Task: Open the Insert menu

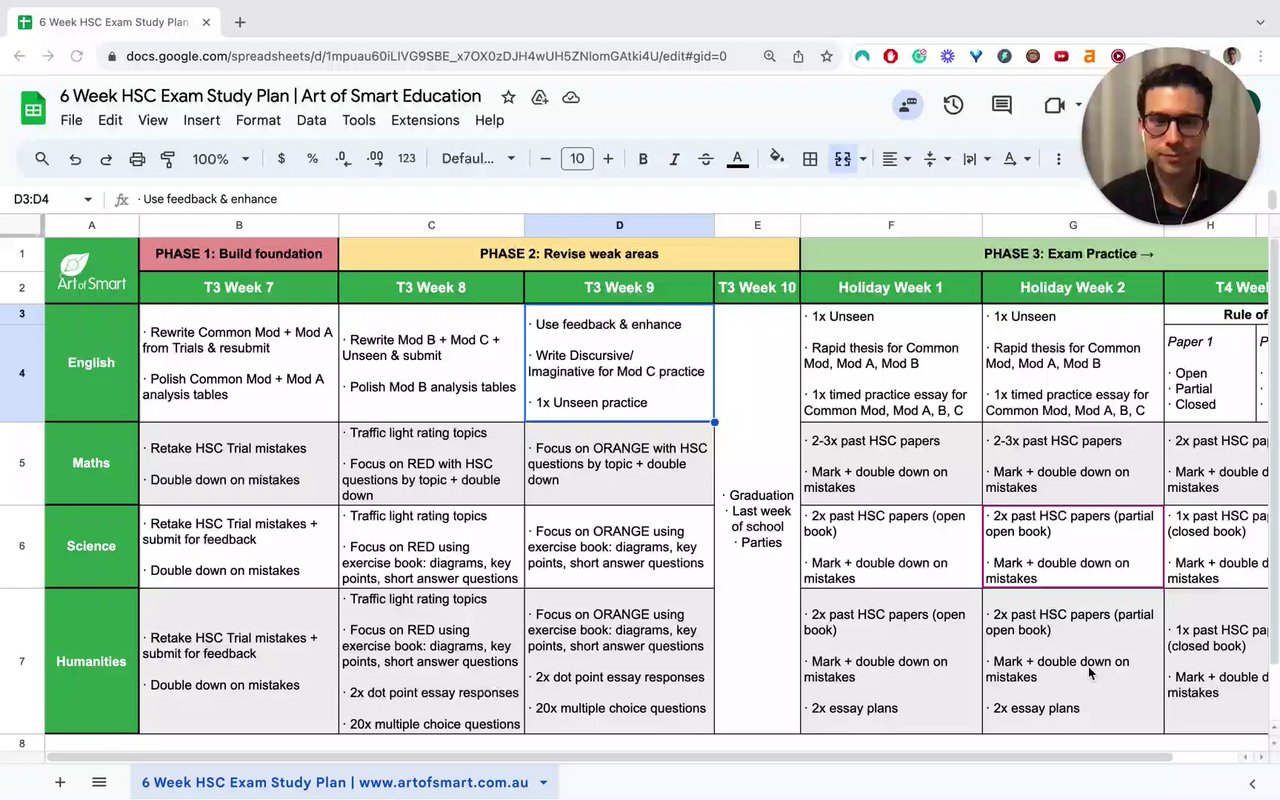Action: coord(202,120)
